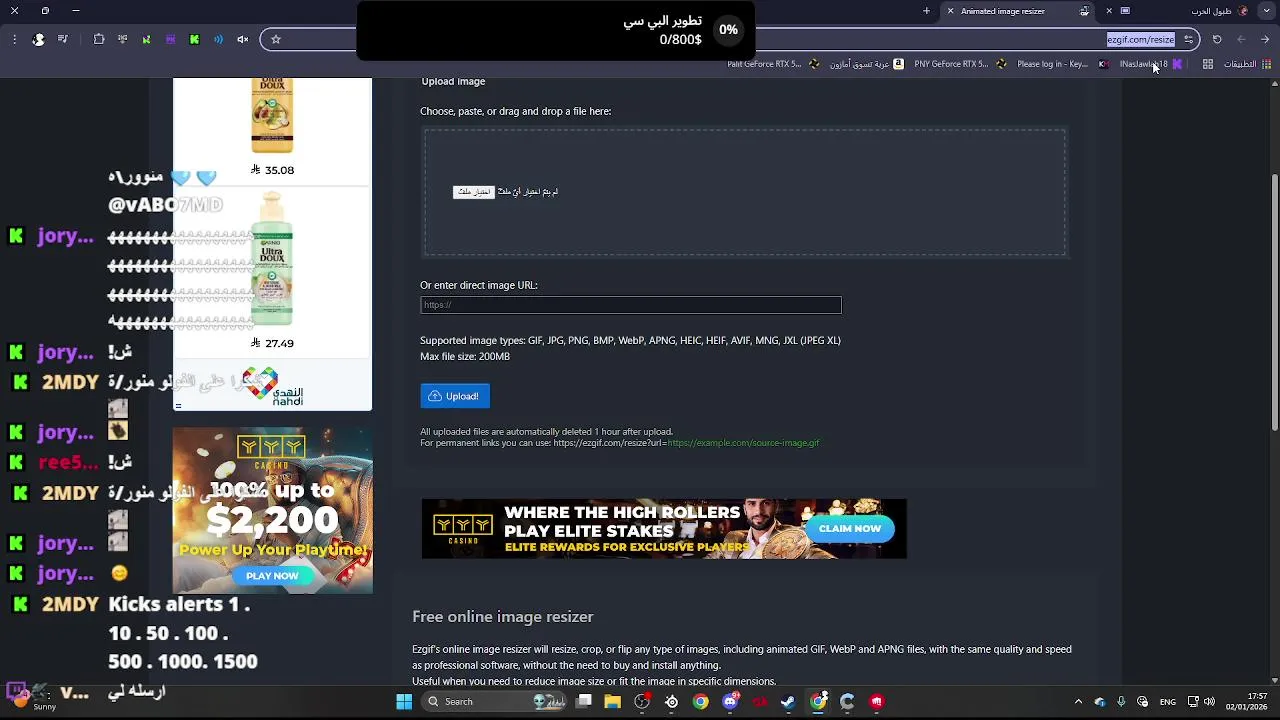Open the Ultra Doux product priced 27.49

pos(272,270)
